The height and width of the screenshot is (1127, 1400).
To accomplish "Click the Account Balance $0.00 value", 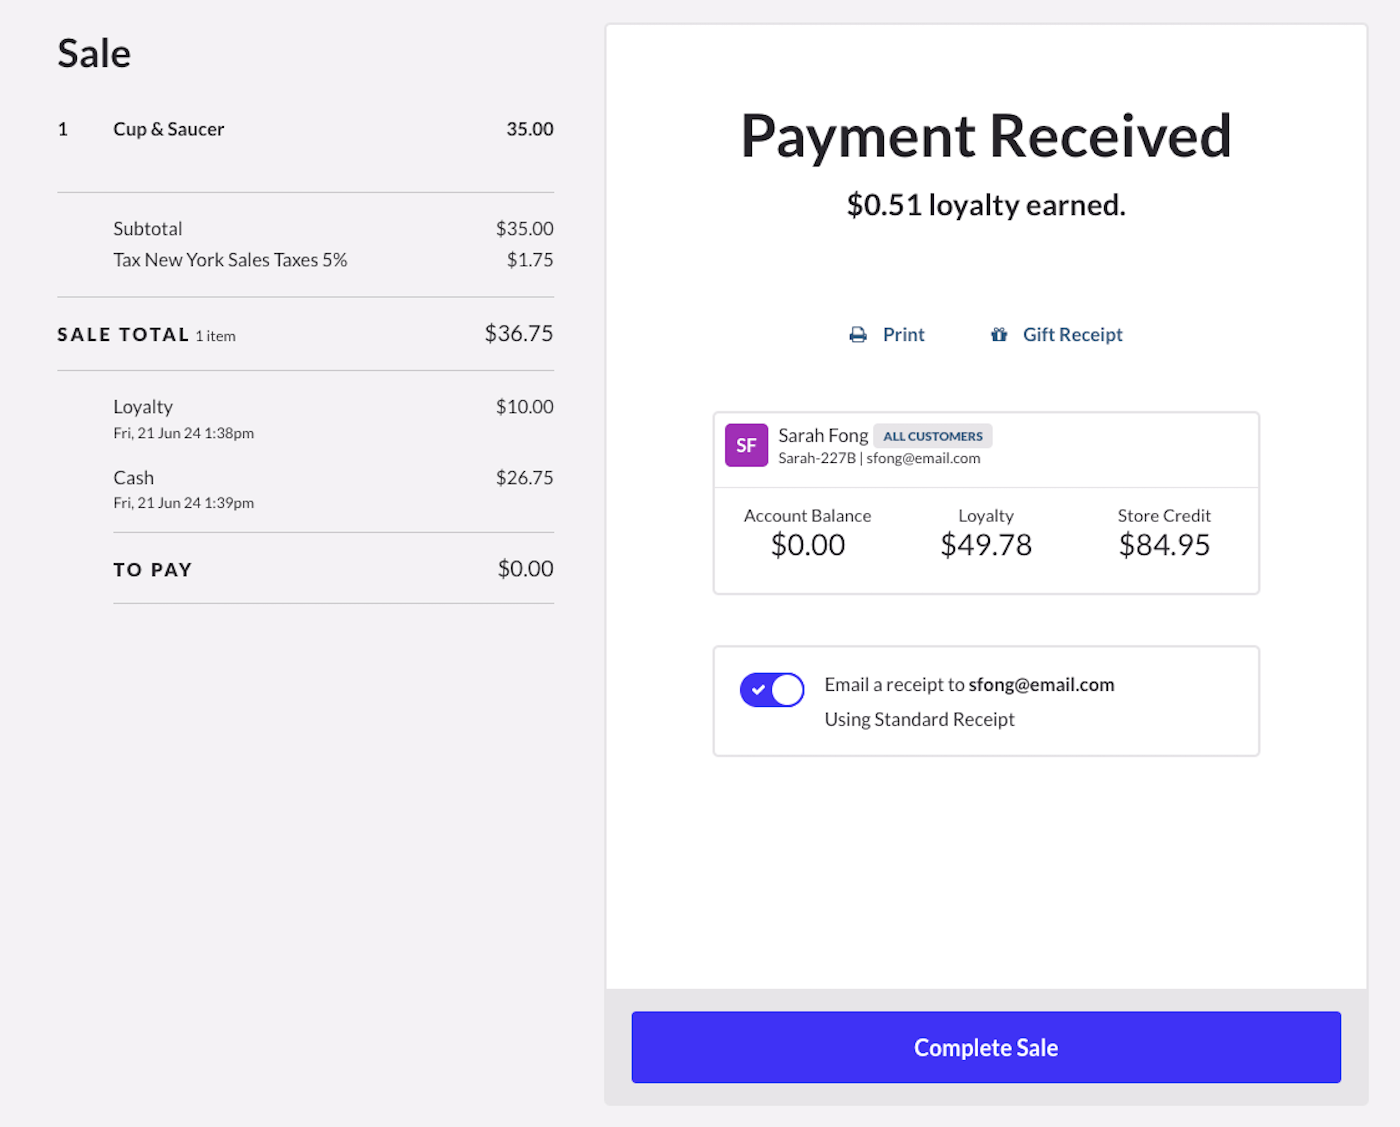I will click(x=808, y=545).
